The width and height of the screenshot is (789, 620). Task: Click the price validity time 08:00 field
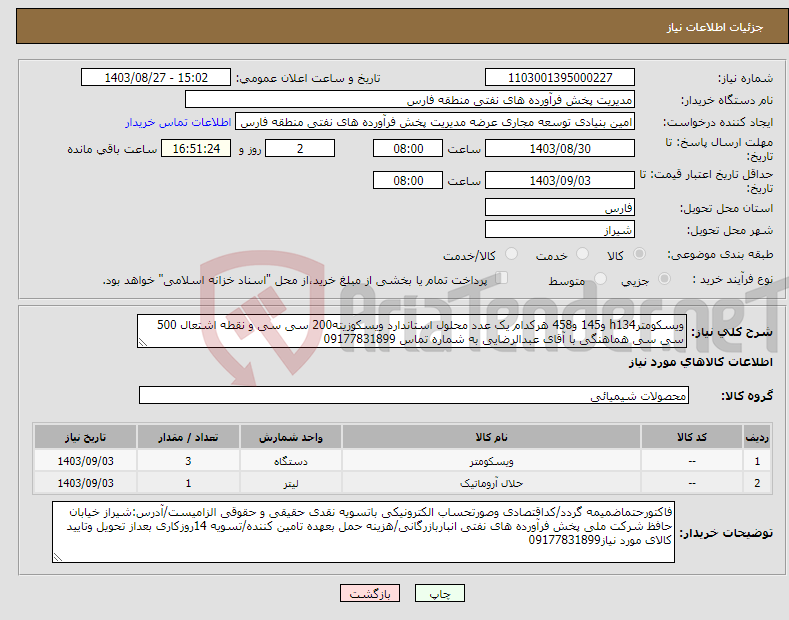pyautogui.click(x=408, y=180)
